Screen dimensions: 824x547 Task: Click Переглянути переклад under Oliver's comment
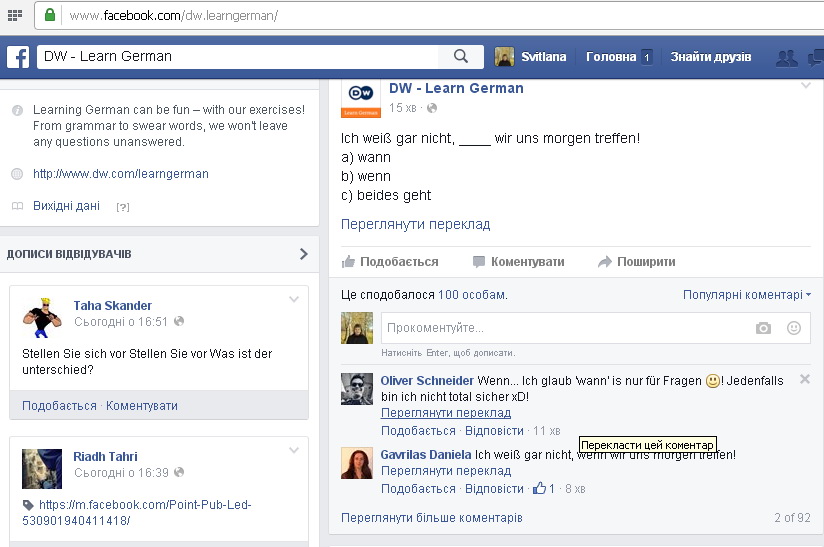pyautogui.click(x=446, y=413)
